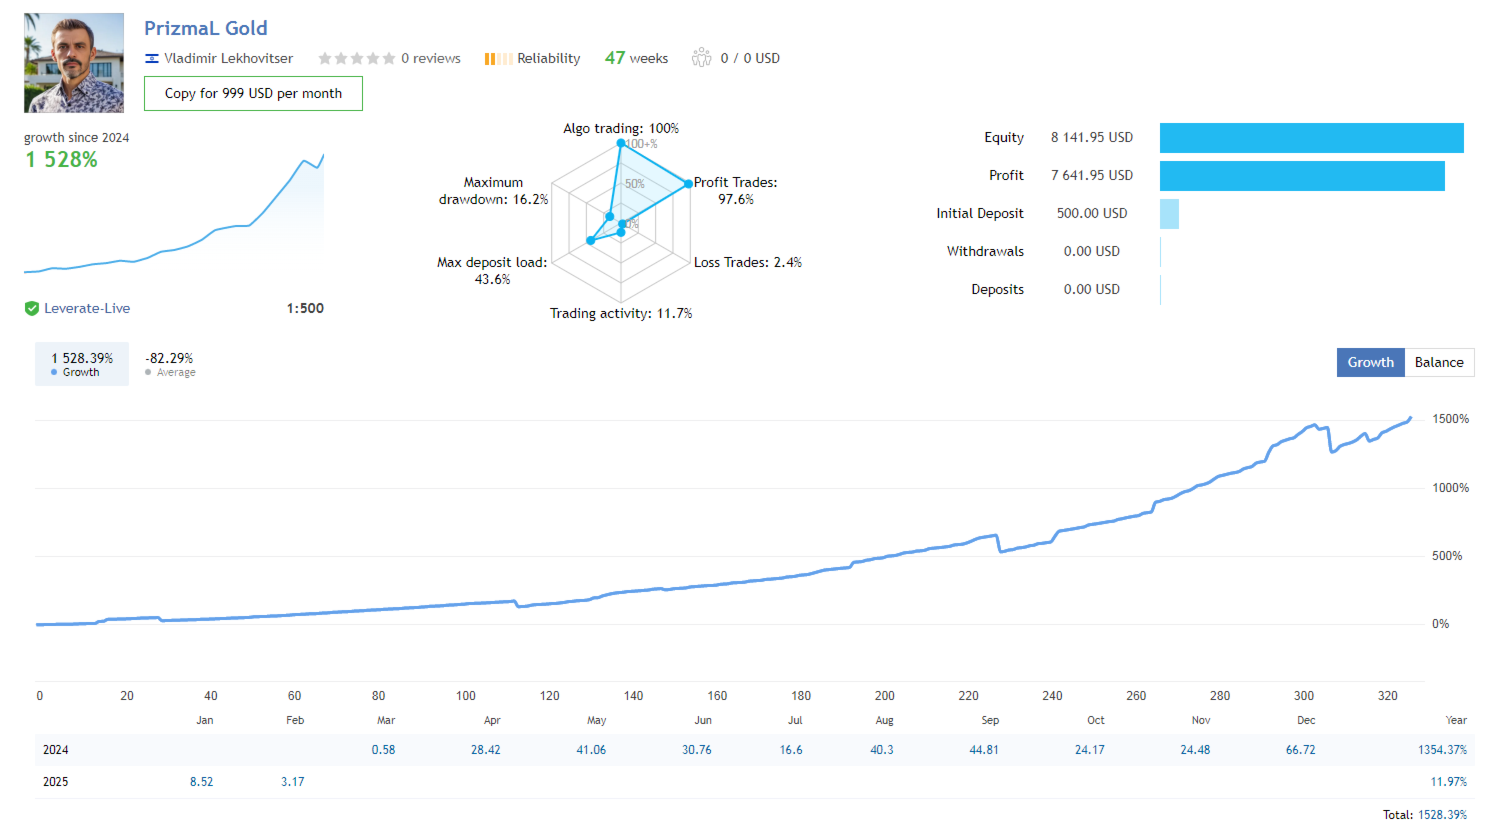
Task: Open the Vladimir Lekhovitser author link
Action: point(228,59)
